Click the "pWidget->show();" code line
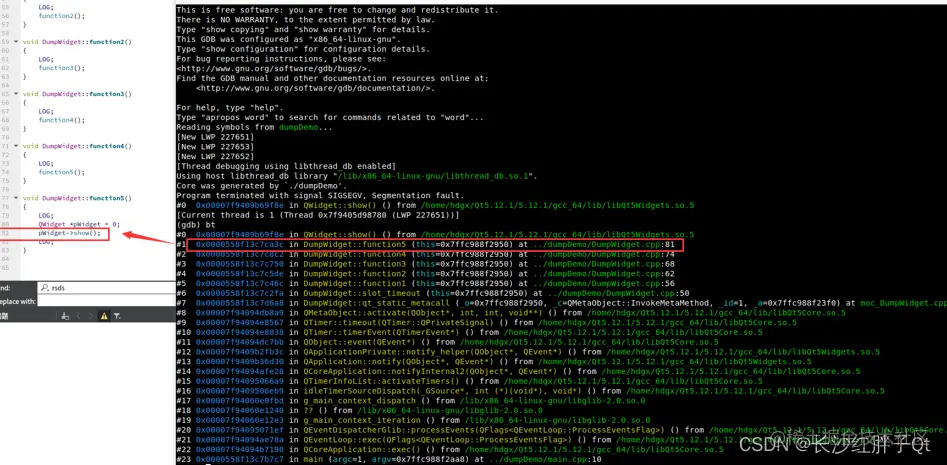This screenshot has height=465, width=947. [x=69, y=232]
